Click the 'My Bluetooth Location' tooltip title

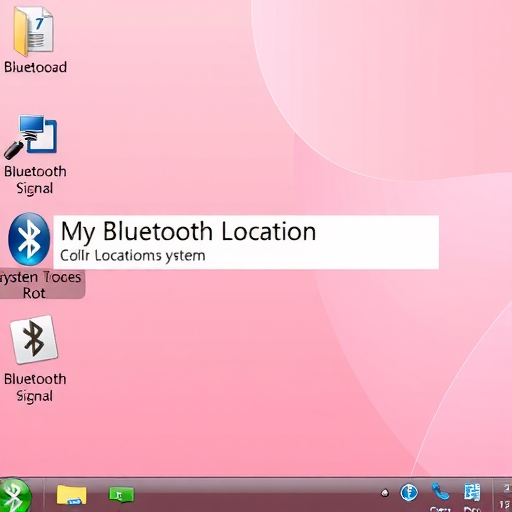pos(188,231)
